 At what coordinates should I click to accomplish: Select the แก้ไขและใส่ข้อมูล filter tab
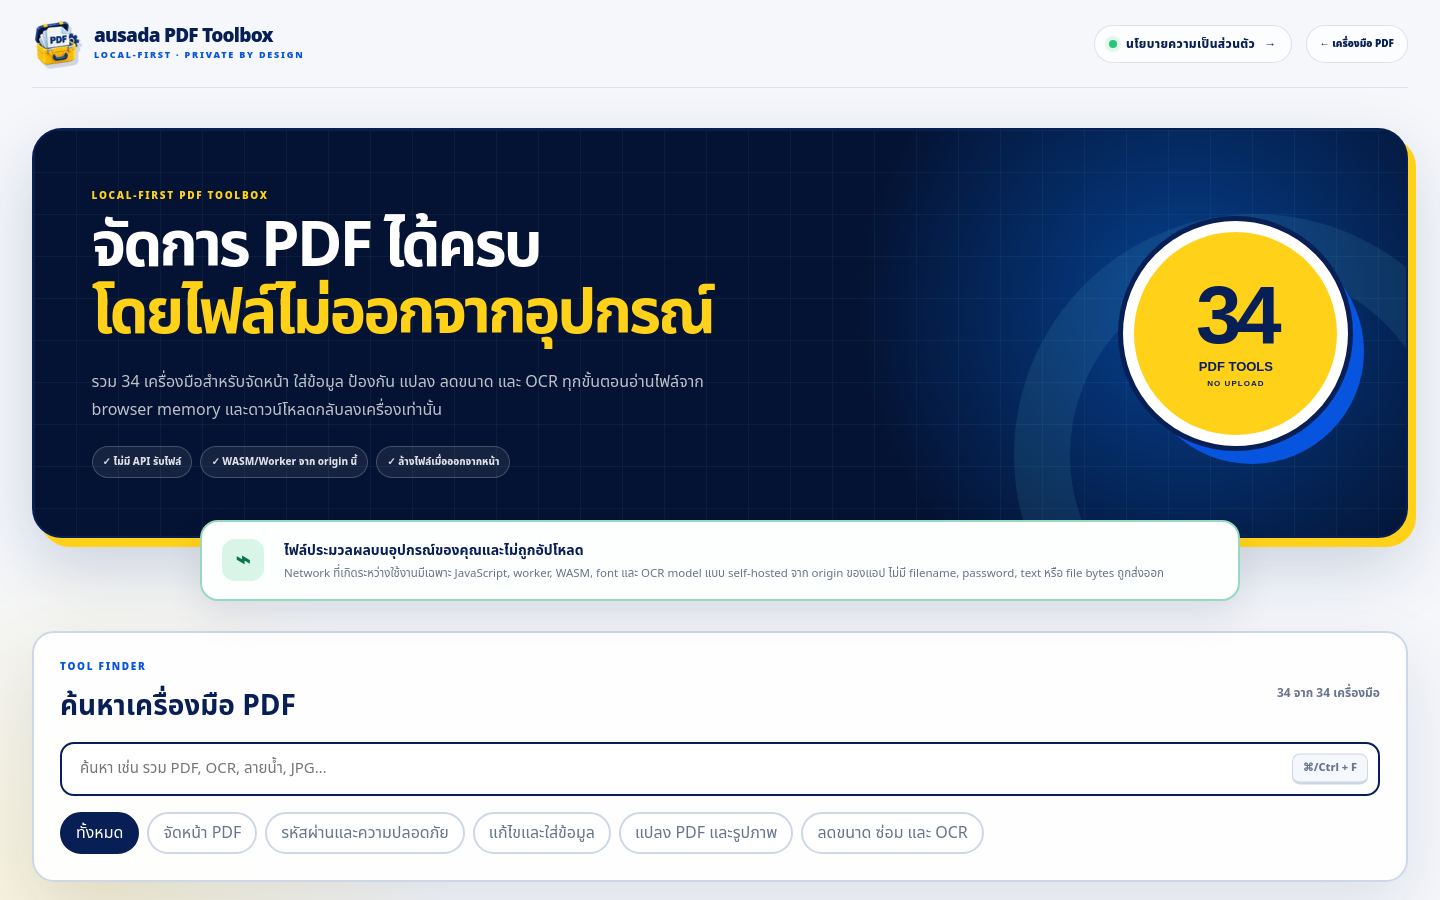pyautogui.click(x=542, y=833)
